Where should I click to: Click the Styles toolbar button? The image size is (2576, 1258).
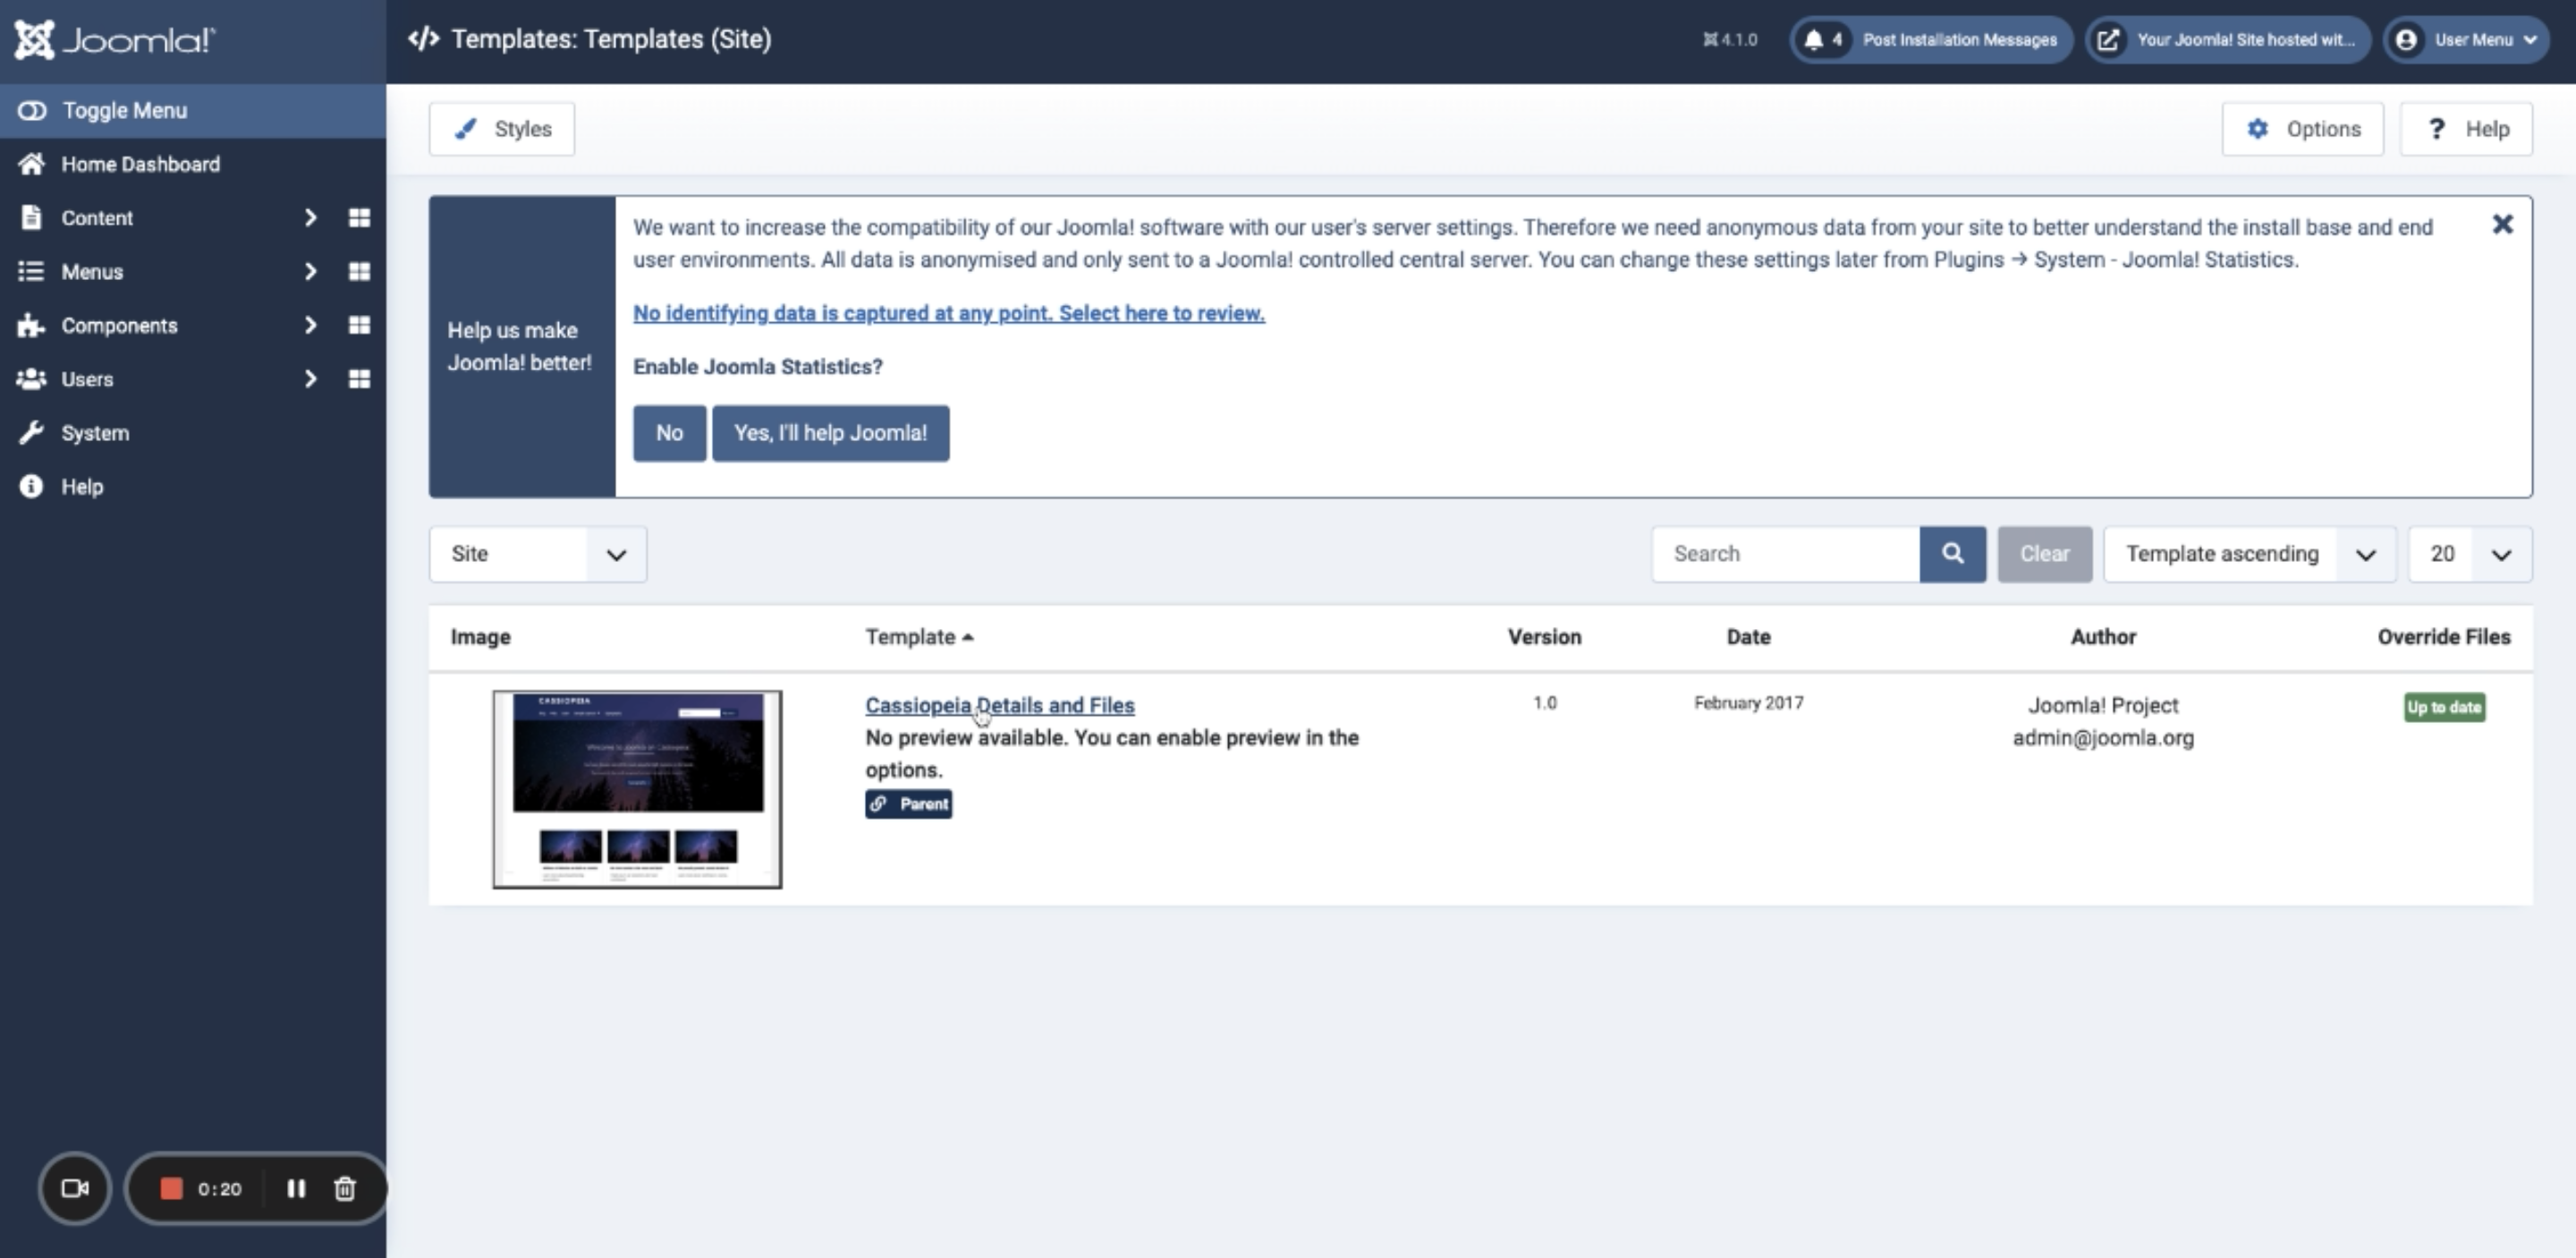502,129
